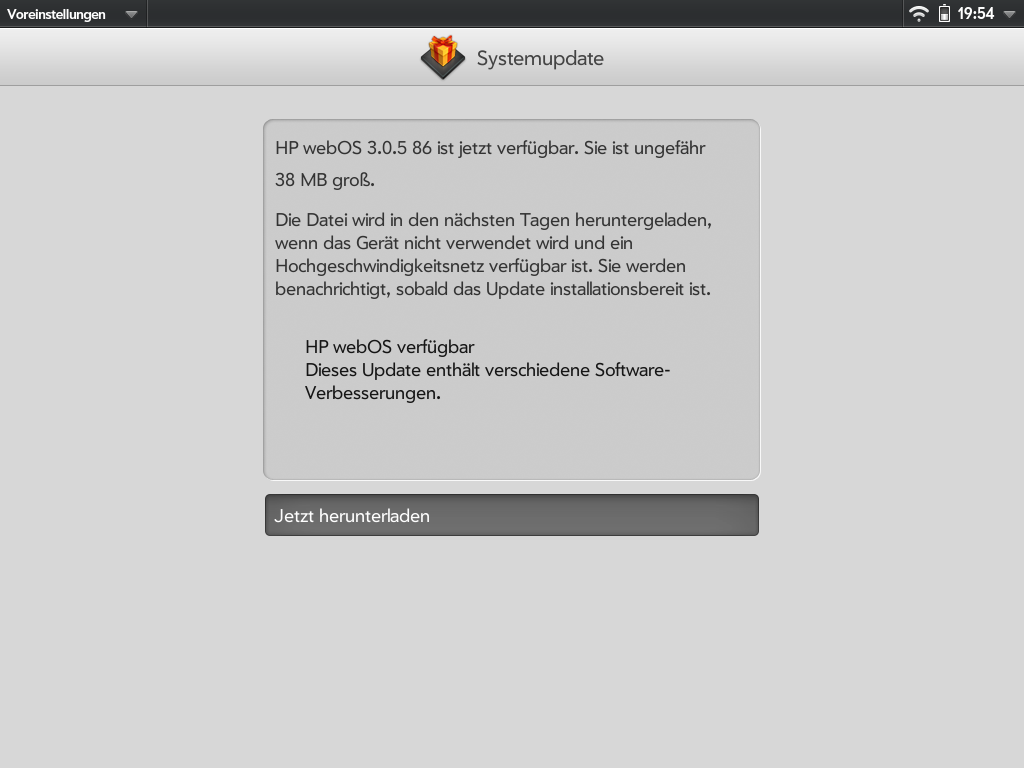
Task: Click the Systemupdate header title
Action: click(540, 58)
